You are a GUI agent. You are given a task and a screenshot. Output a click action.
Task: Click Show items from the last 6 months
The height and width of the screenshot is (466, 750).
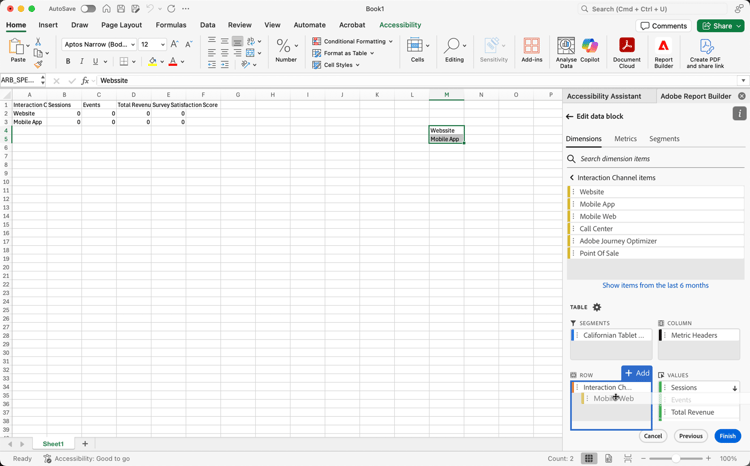tap(655, 285)
